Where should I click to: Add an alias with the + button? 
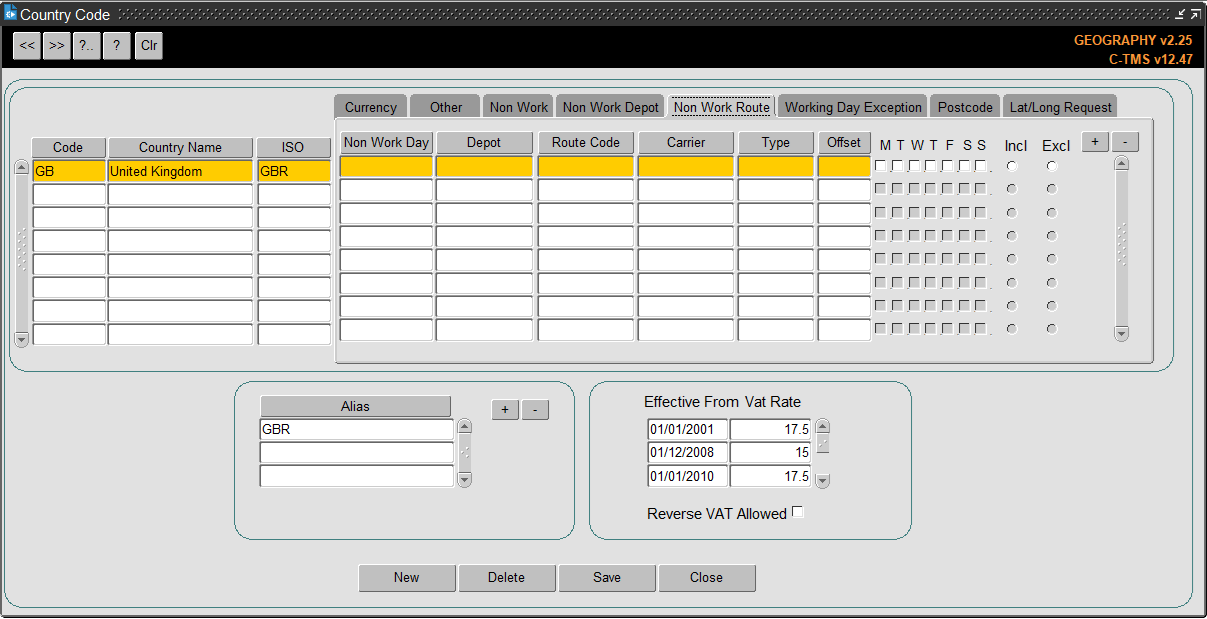point(505,410)
